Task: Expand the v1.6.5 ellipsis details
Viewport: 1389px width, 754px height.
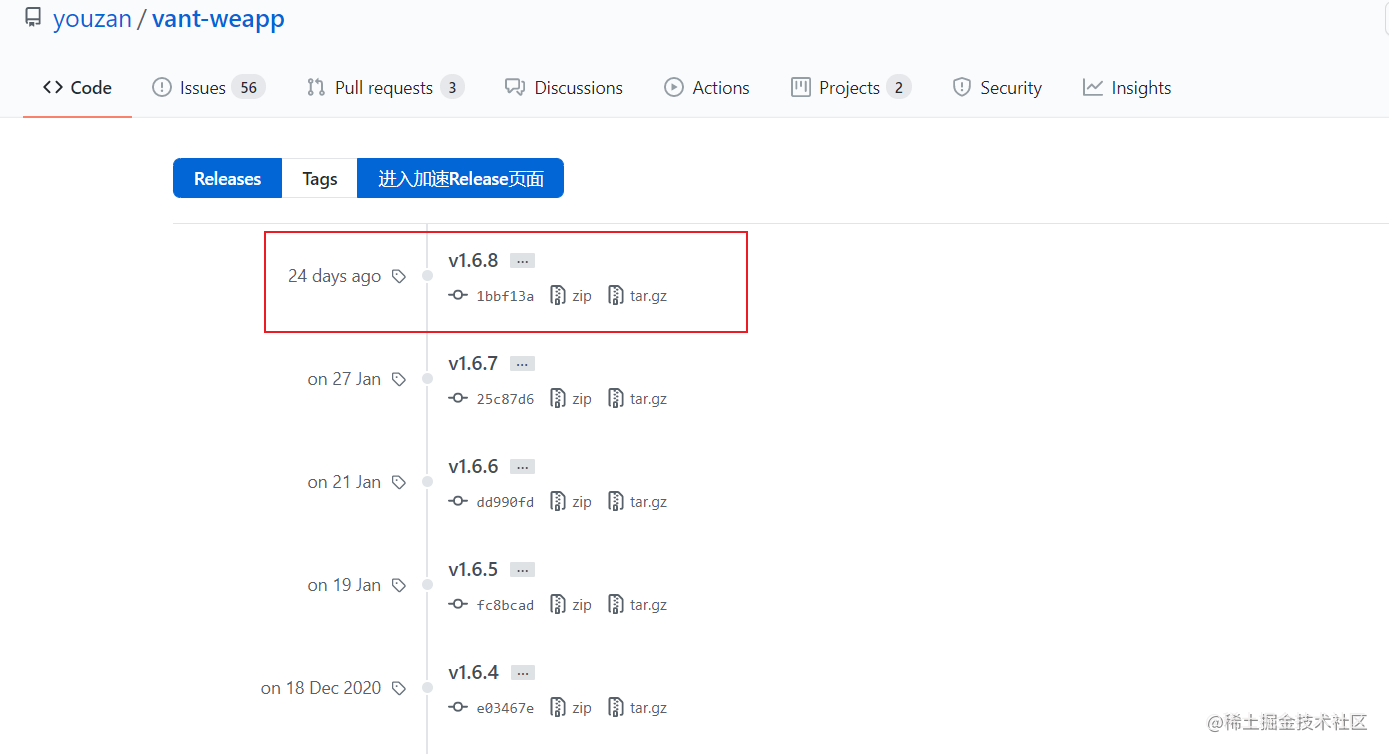Action: (x=522, y=569)
